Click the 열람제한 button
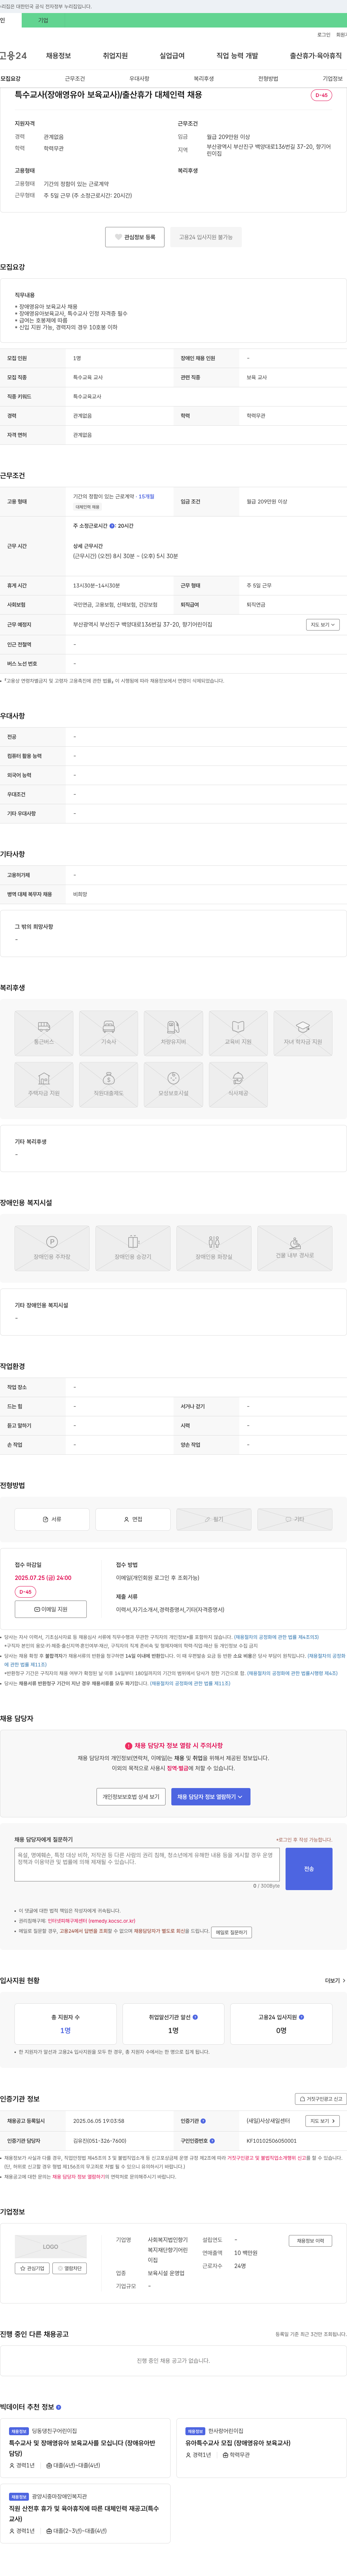Image resolution: width=347 pixels, height=2576 pixels. pyautogui.click(x=70, y=2268)
